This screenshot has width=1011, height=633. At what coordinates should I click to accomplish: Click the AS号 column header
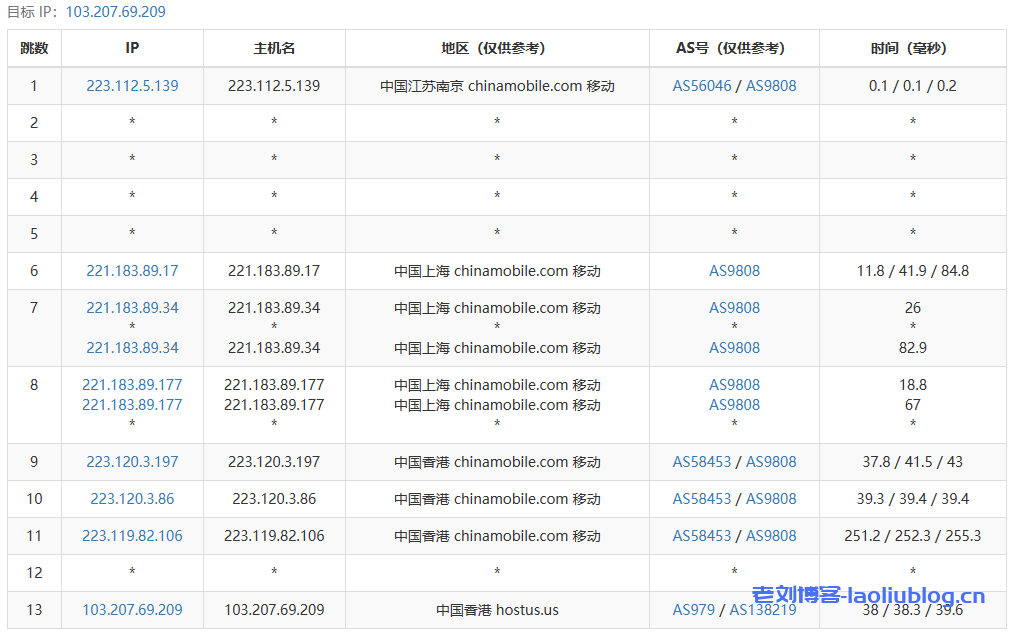click(x=734, y=48)
